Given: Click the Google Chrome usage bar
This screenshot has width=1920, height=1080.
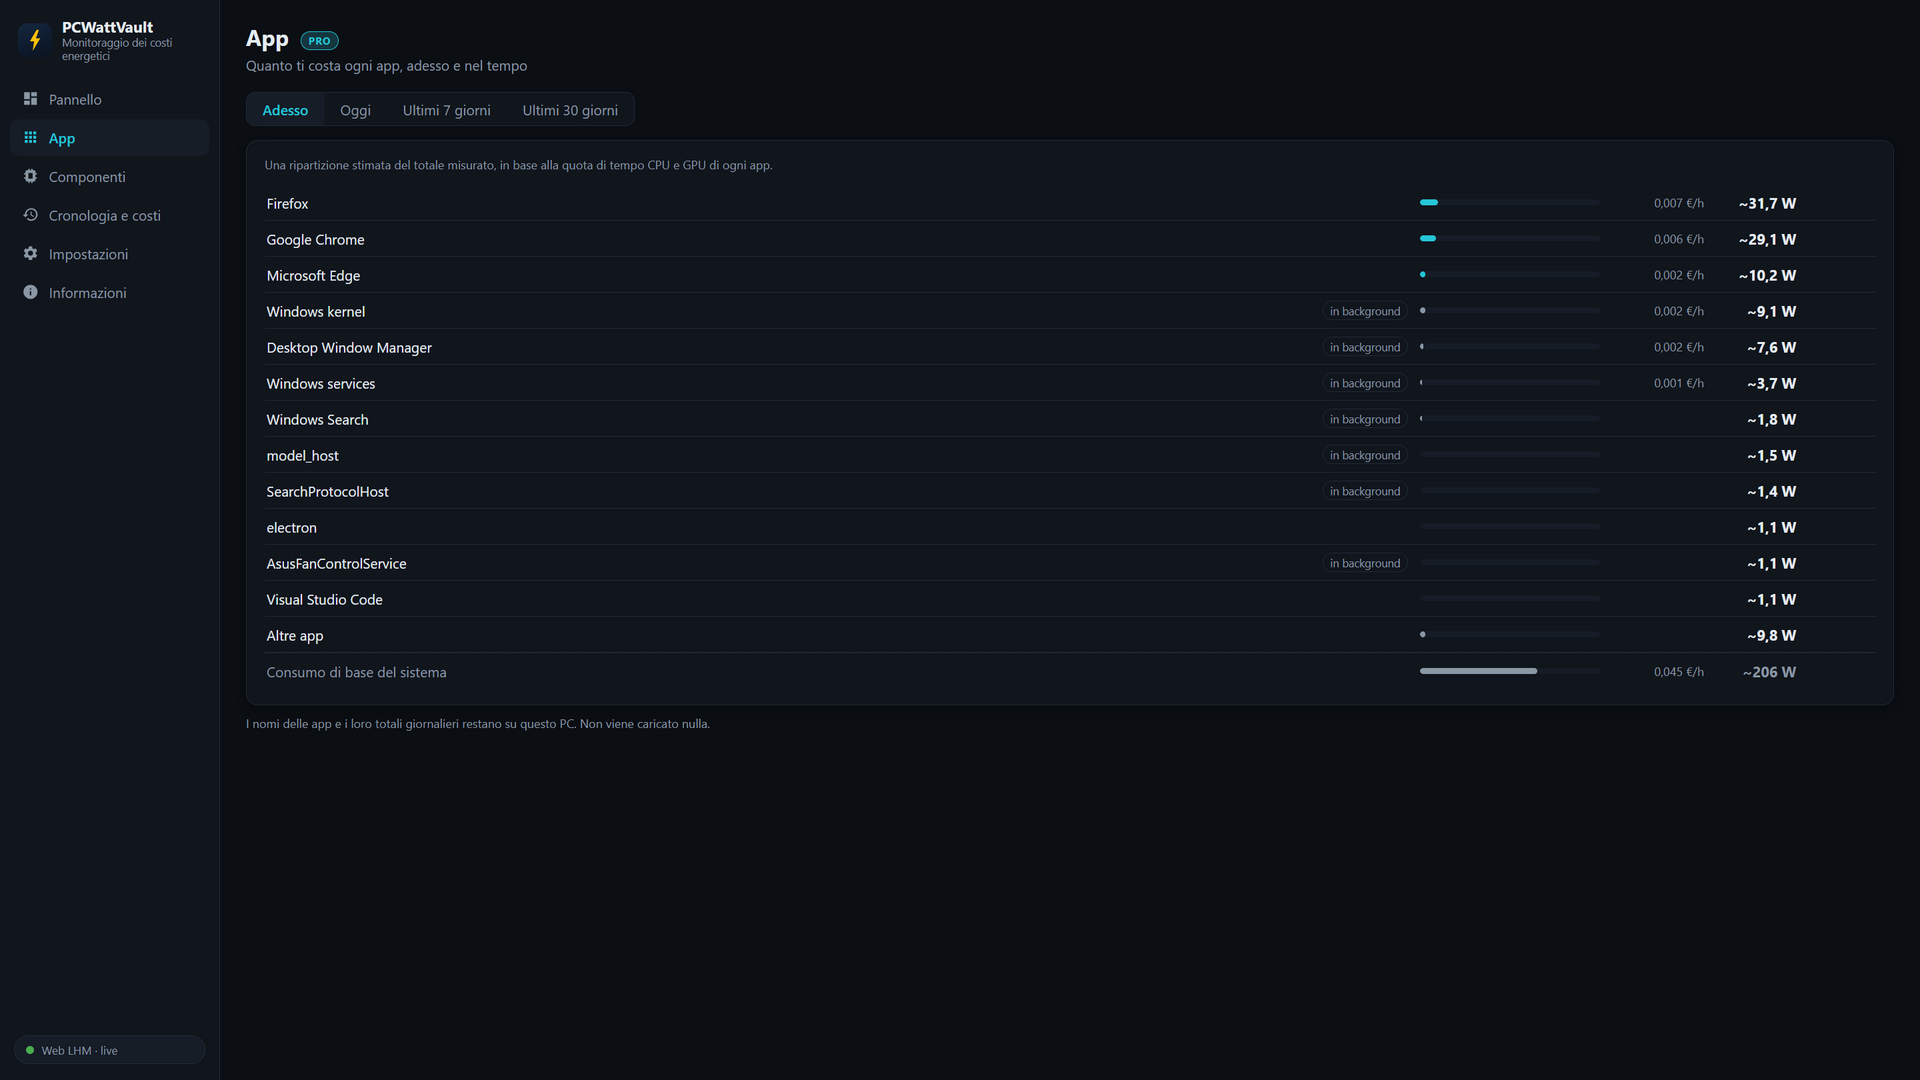Looking at the screenshot, I should click(1509, 239).
